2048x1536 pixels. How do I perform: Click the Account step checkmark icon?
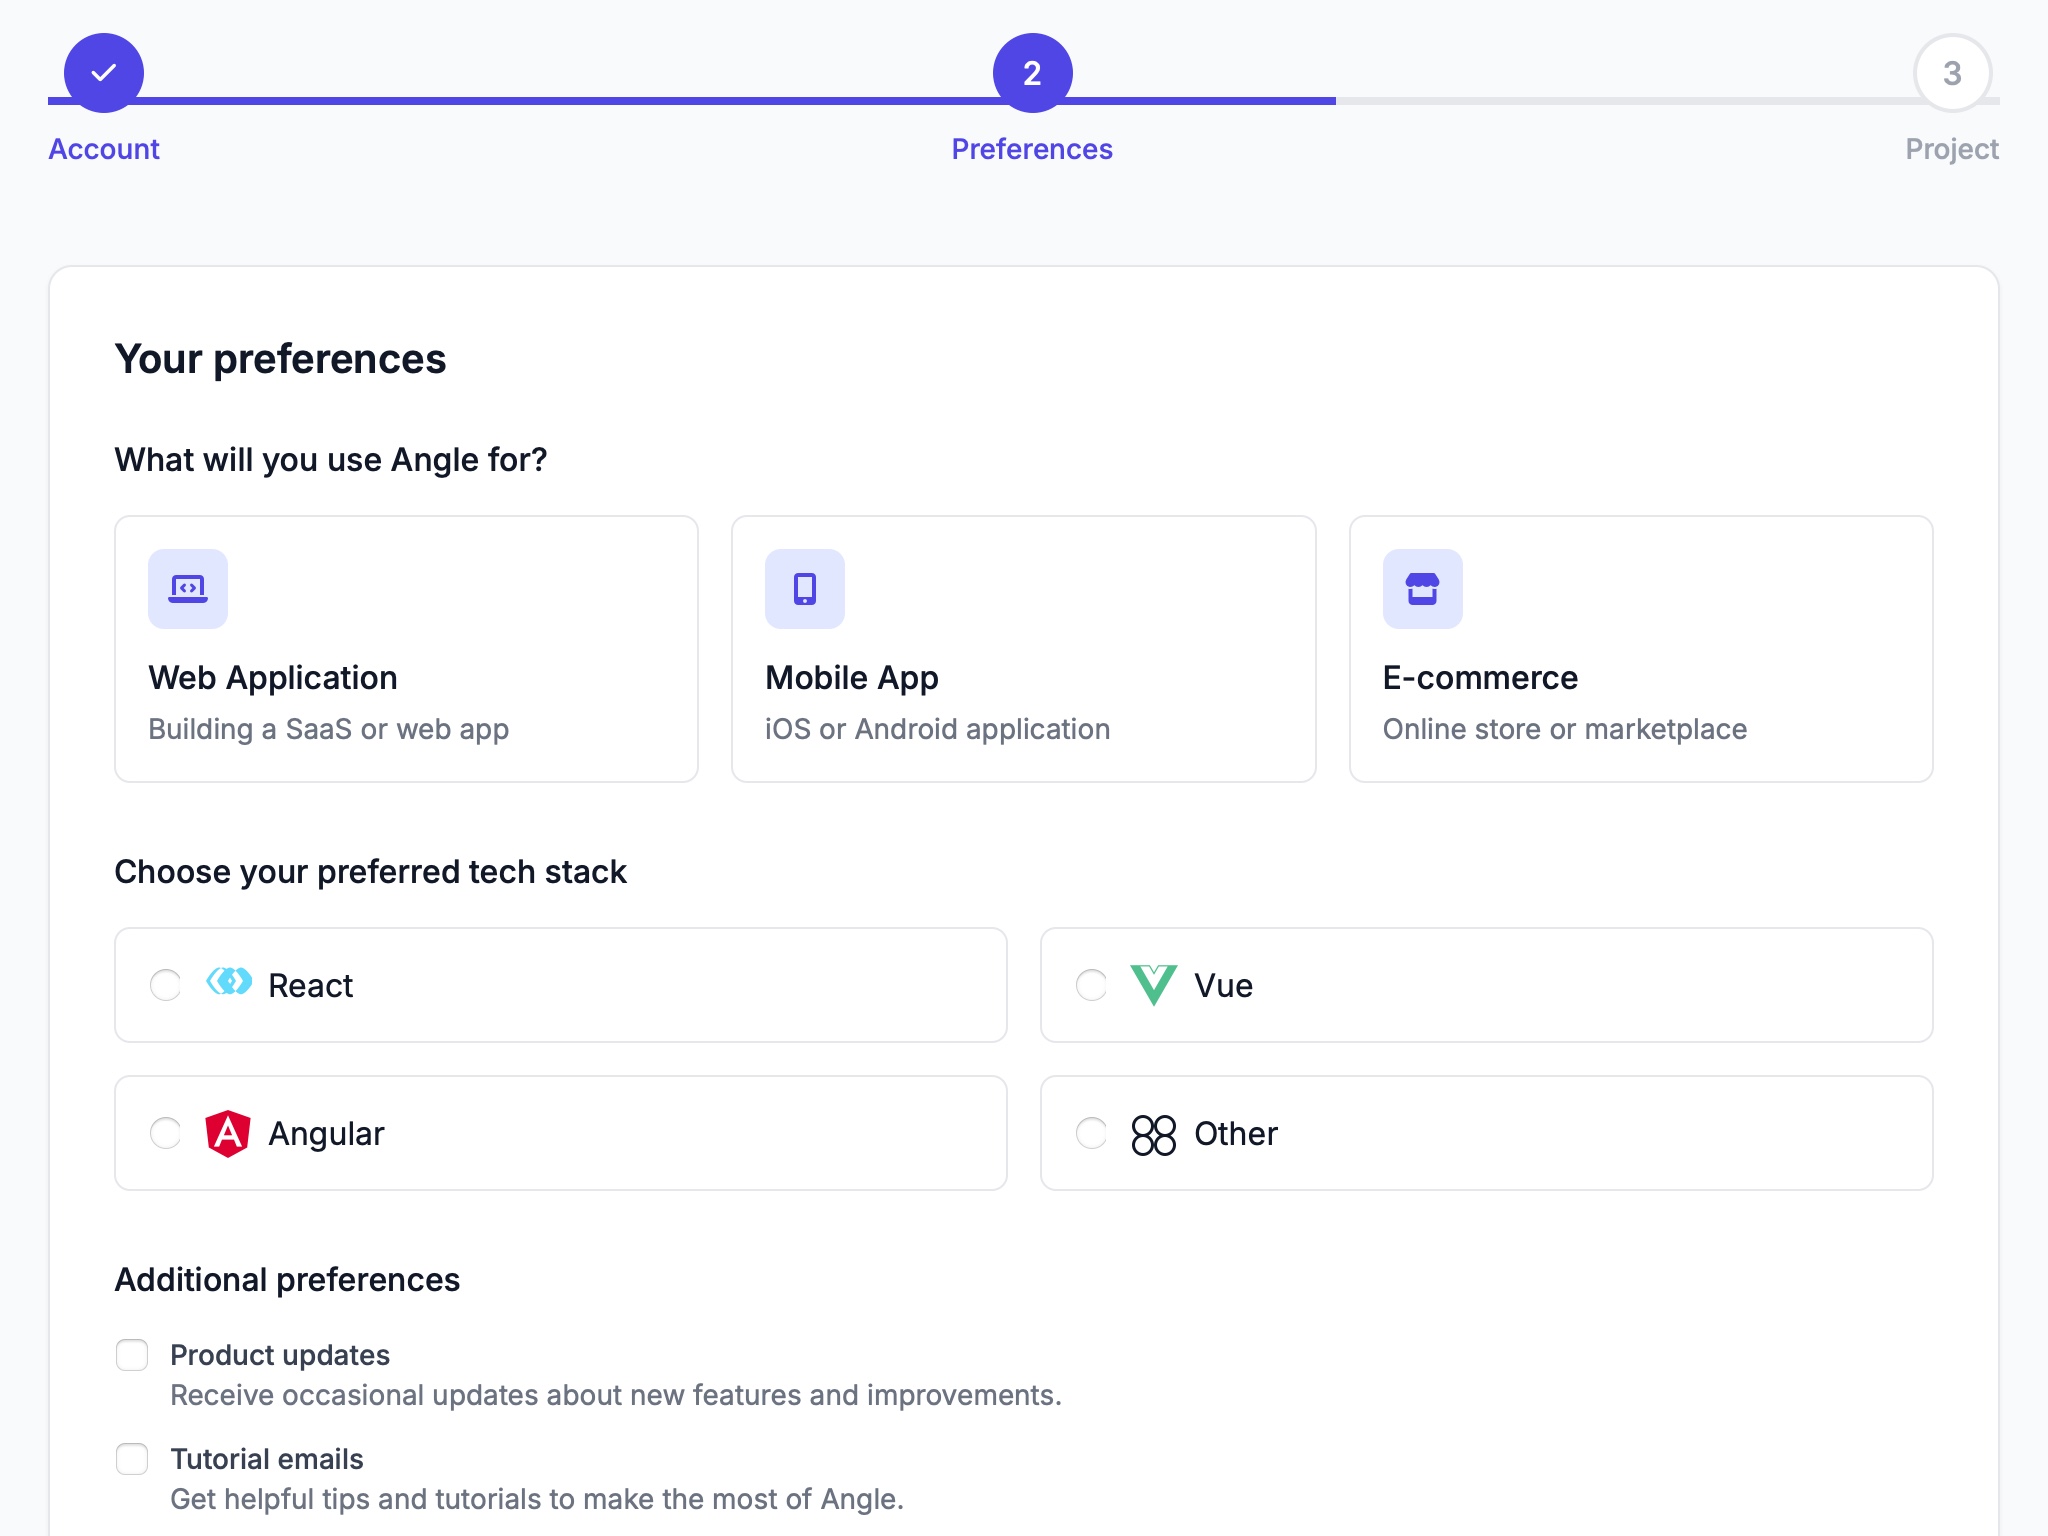click(103, 71)
